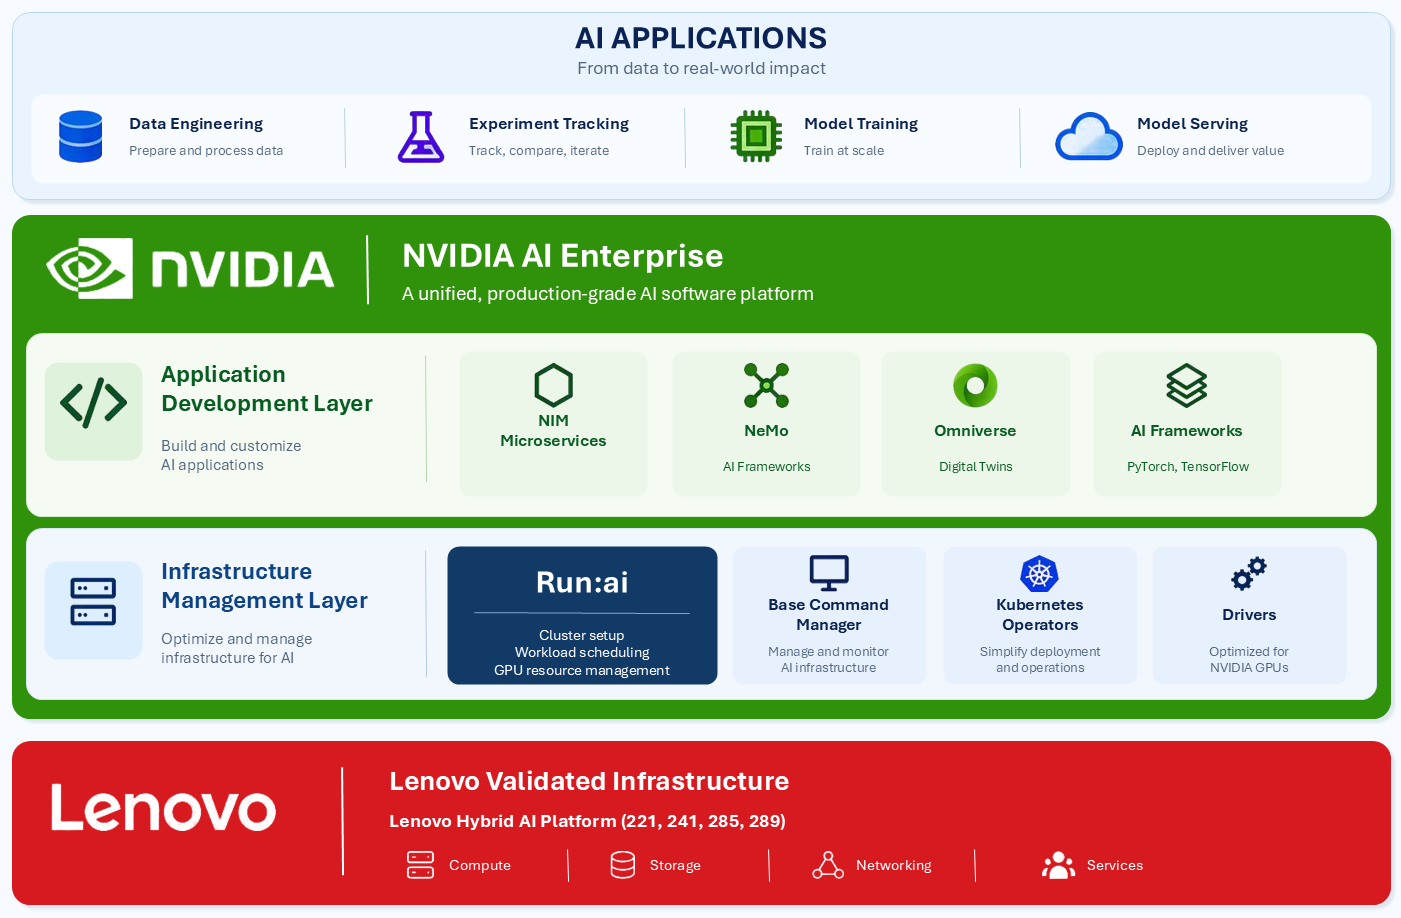This screenshot has height=918, width=1401.
Task: Click the gears icon above Drivers
Action: (1249, 574)
